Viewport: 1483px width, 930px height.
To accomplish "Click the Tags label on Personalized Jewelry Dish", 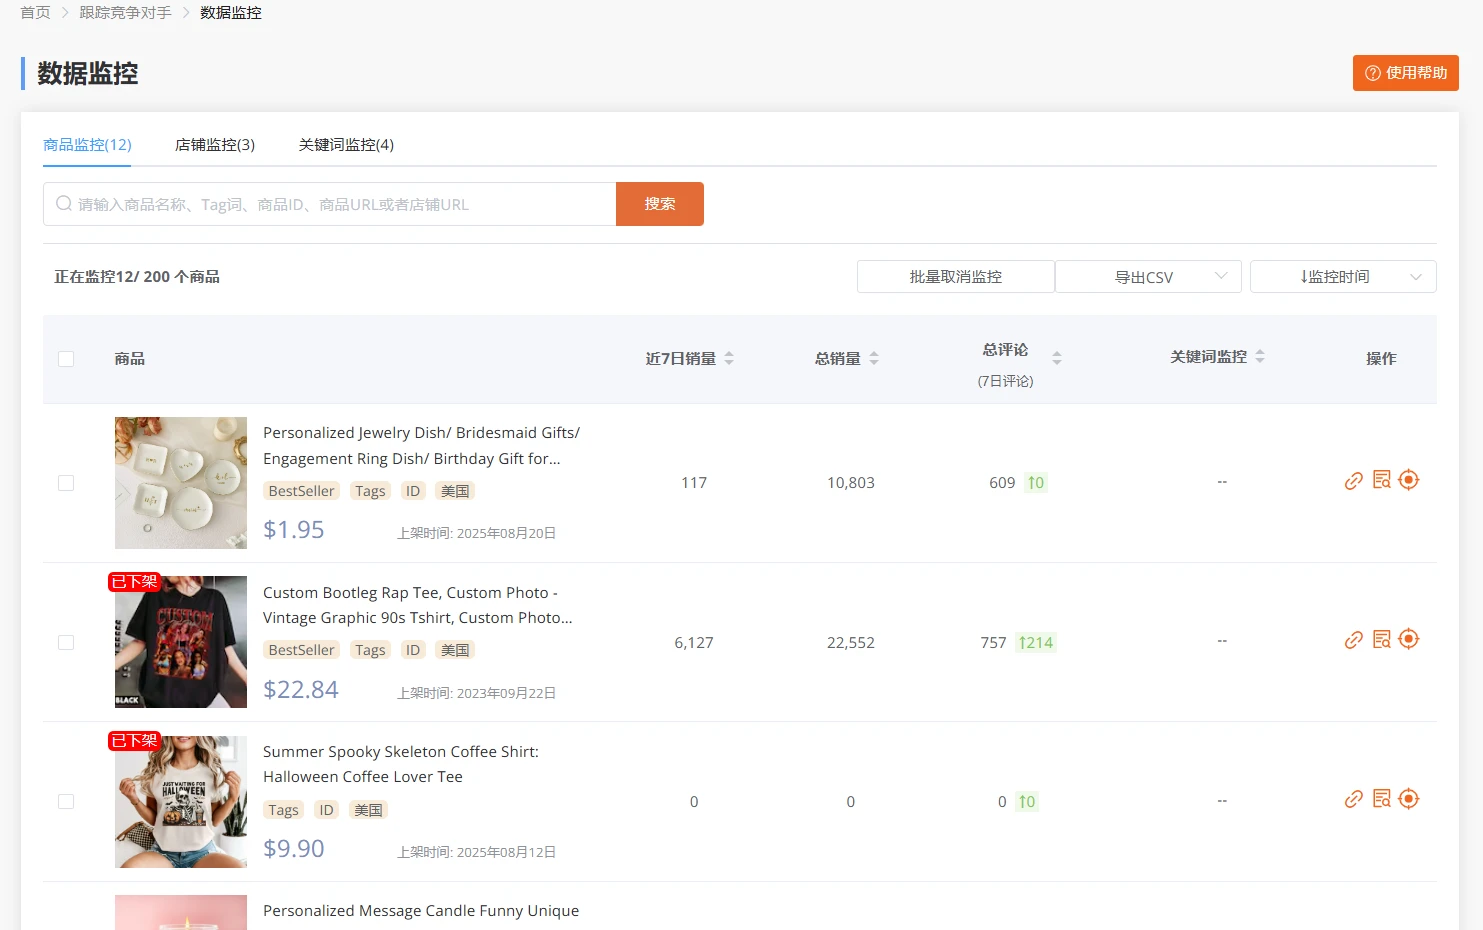I will (x=370, y=491).
